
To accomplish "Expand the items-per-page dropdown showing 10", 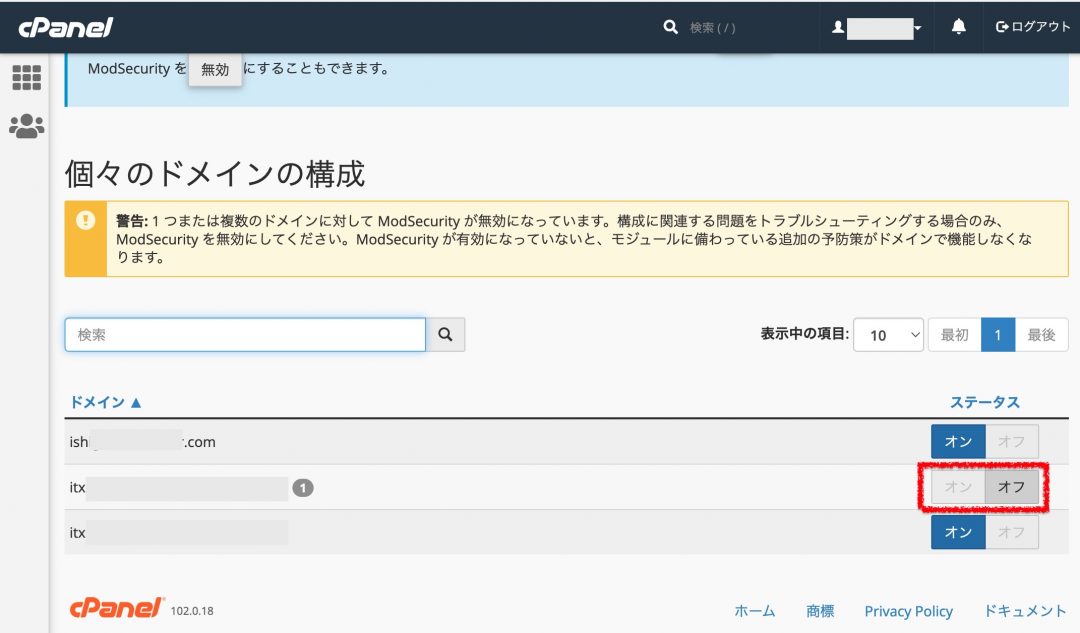I will 887,335.
